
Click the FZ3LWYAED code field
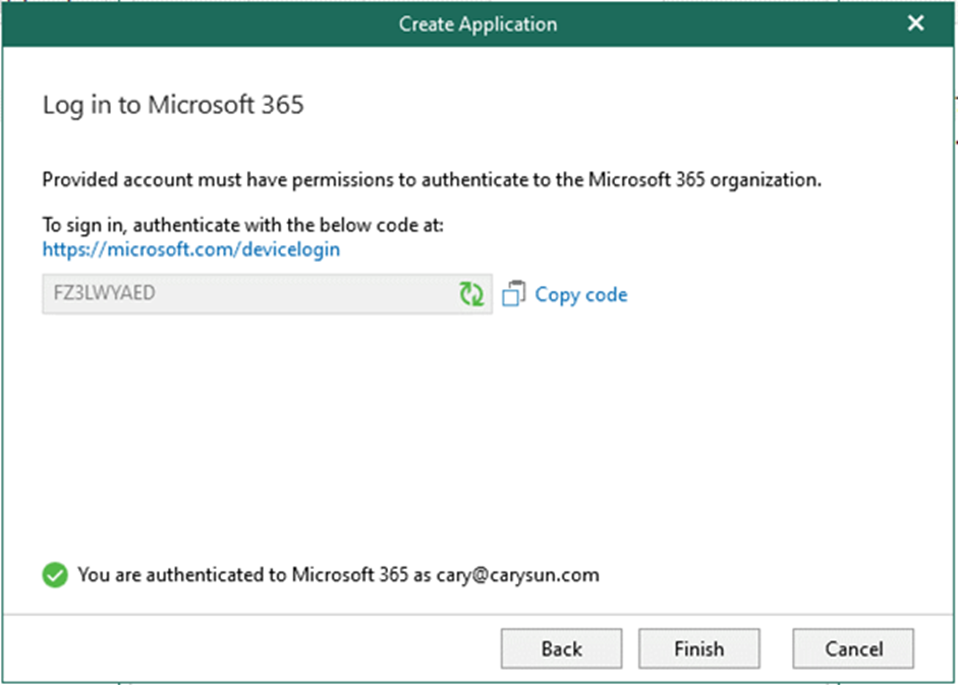click(x=267, y=294)
